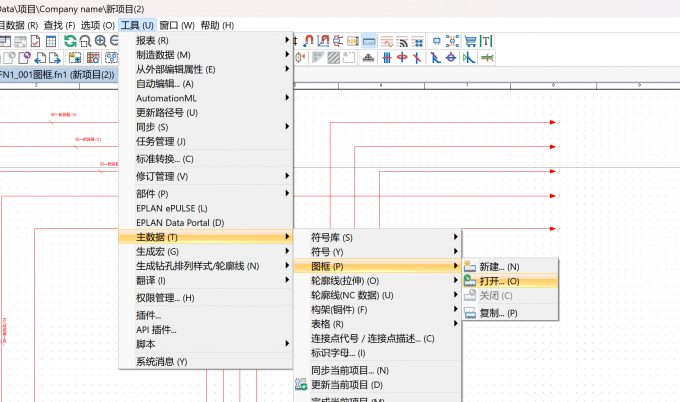Click the small blue chip component icon

point(437,41)
